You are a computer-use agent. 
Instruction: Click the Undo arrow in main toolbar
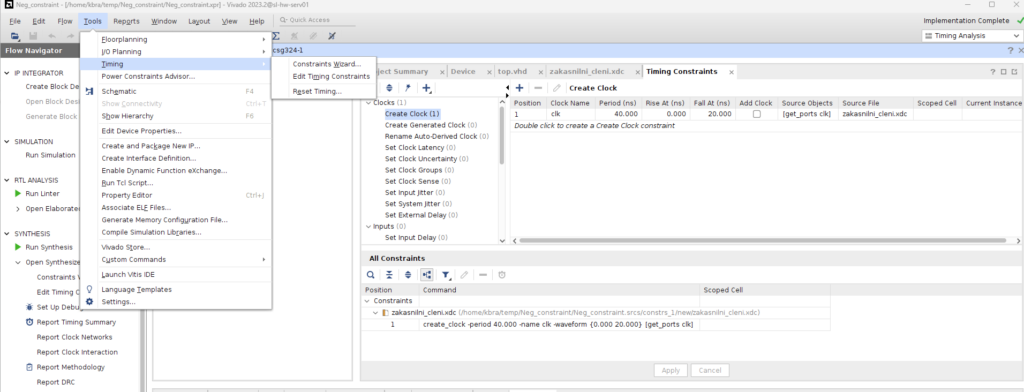pyautogui.click(x=52, y=36)
